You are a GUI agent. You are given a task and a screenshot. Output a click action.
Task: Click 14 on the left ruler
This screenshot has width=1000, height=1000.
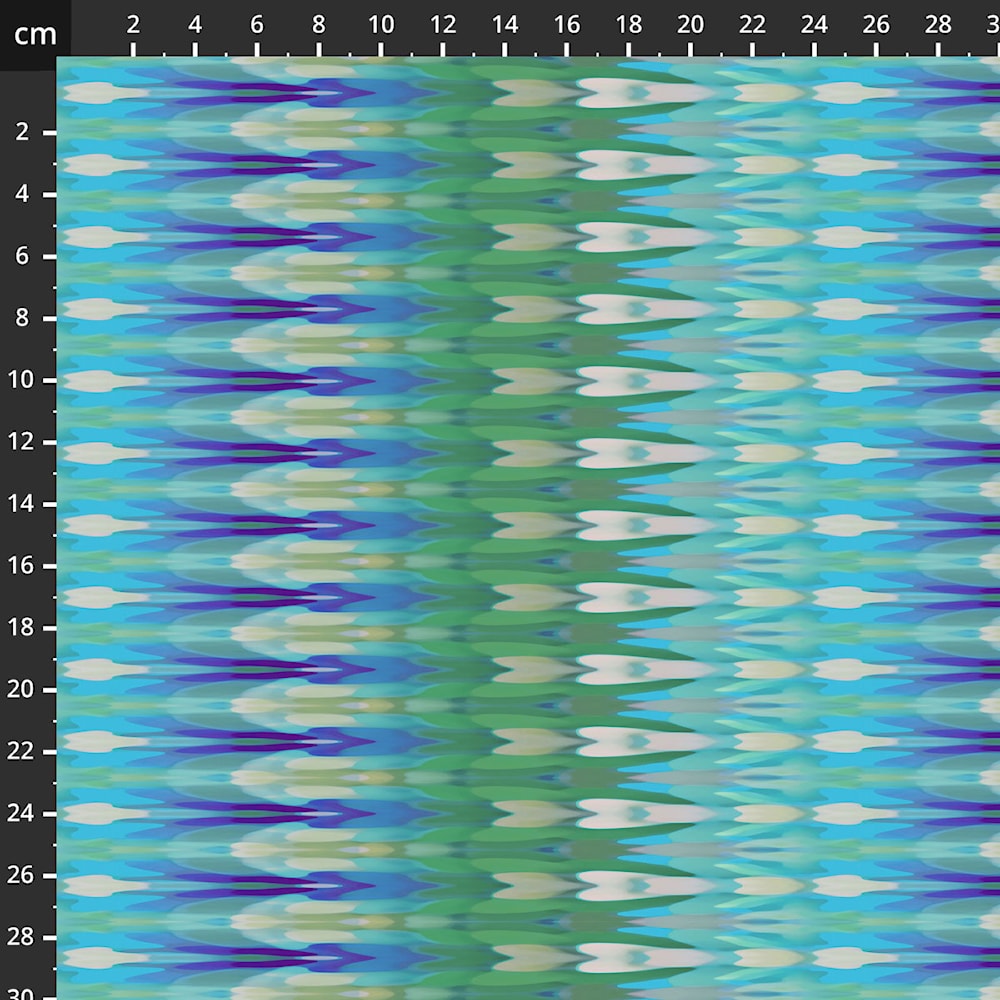click(23, 504)
